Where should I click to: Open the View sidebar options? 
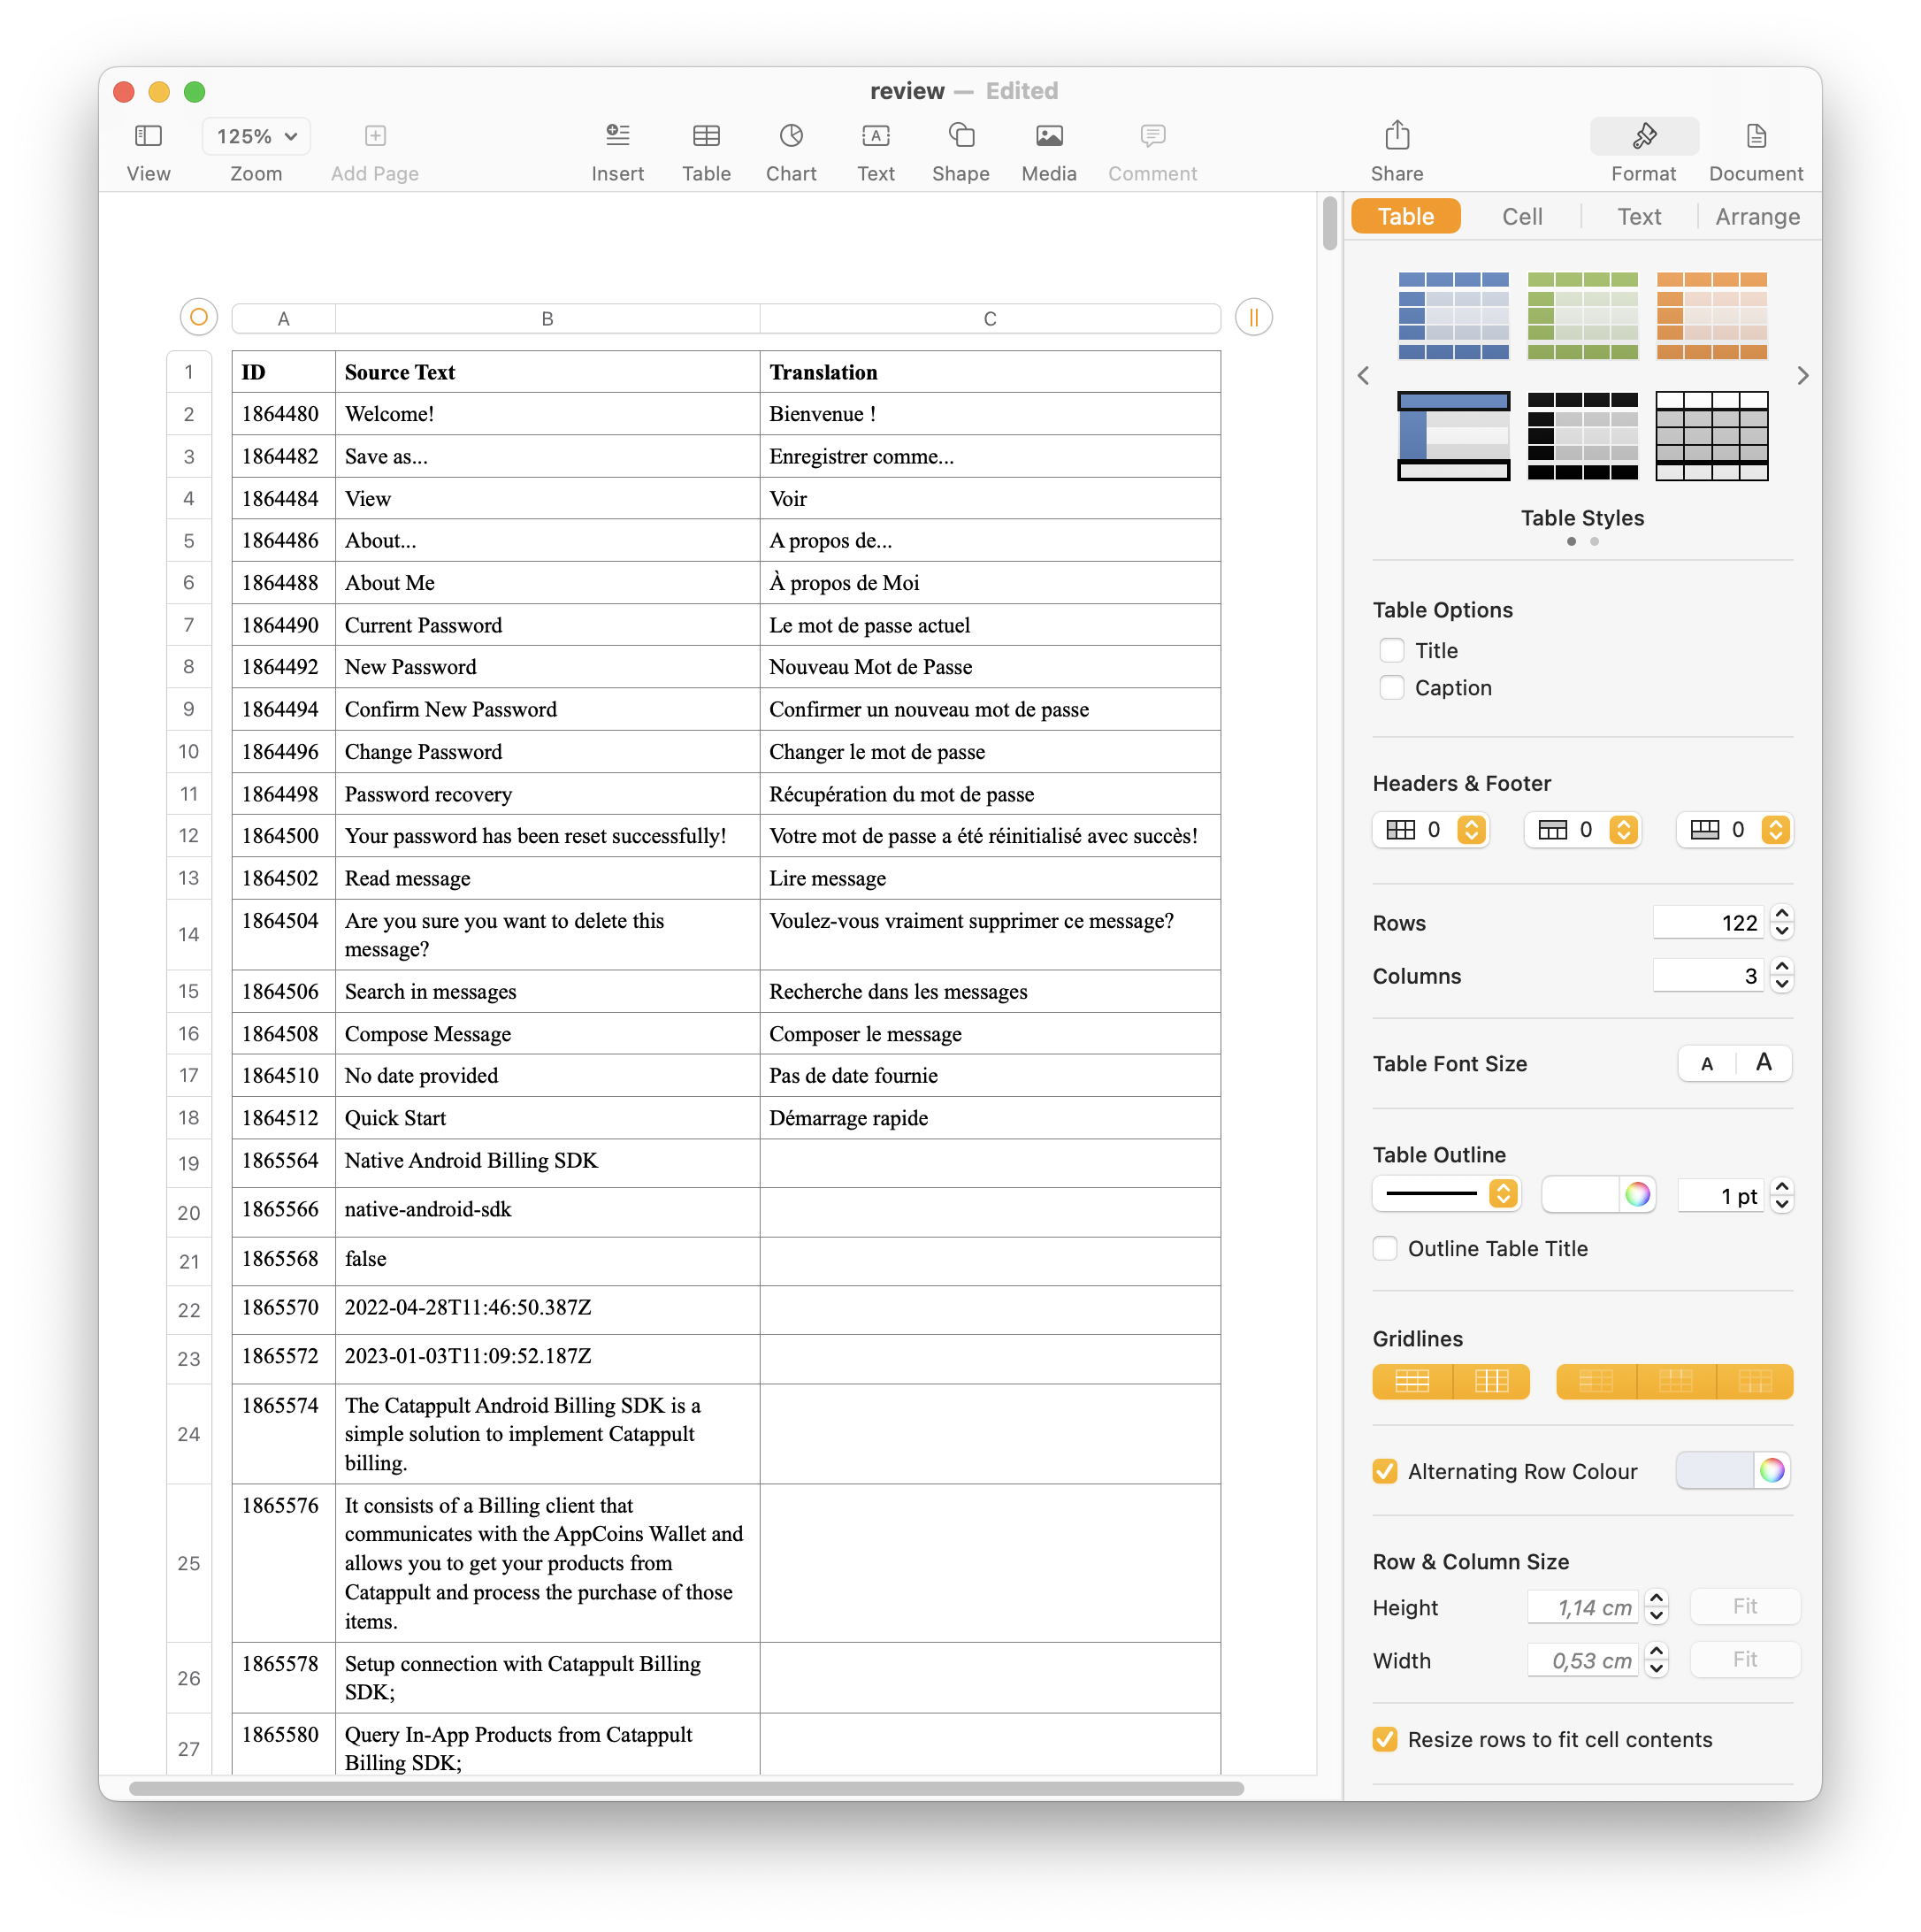tap(148, 136)
